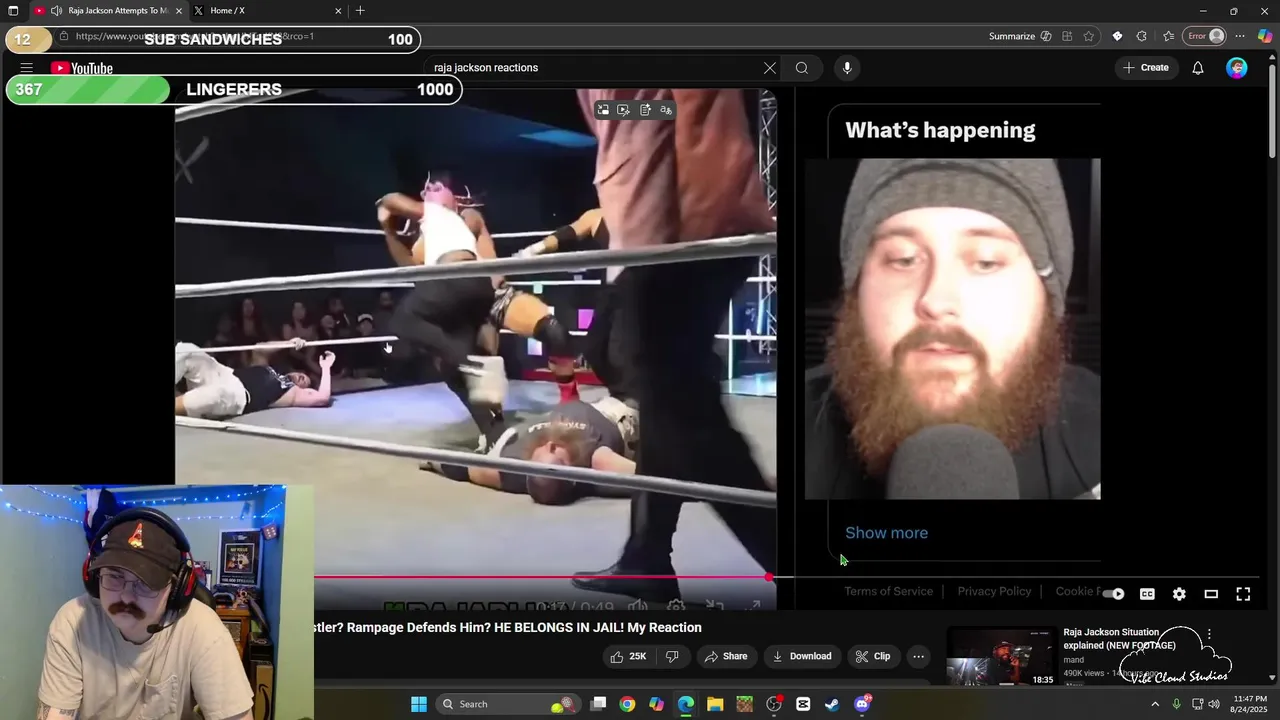The image size is (1280, 720).
Task: Share the video
Action: (x=725, y=656)
